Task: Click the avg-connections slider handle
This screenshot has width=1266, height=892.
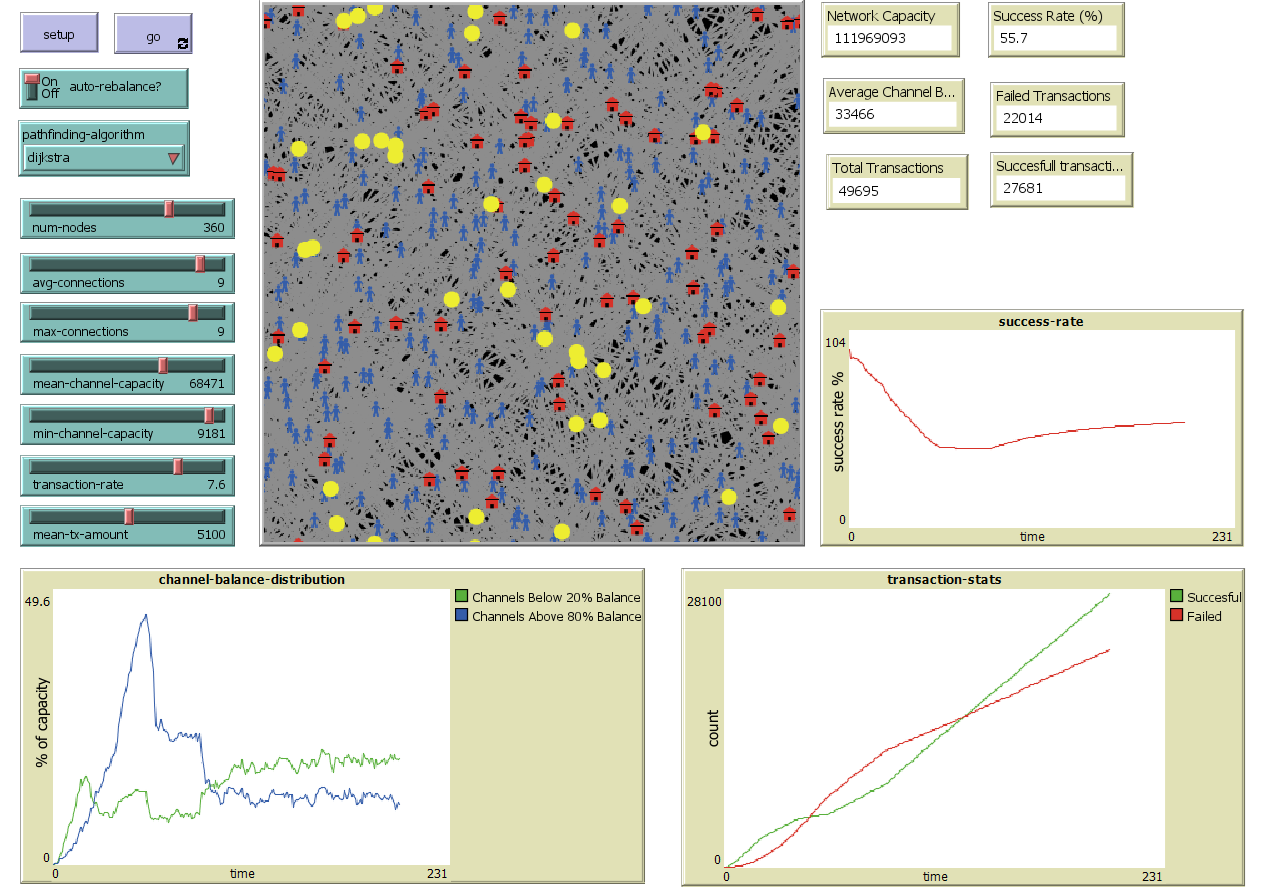Action: point(200,263)
